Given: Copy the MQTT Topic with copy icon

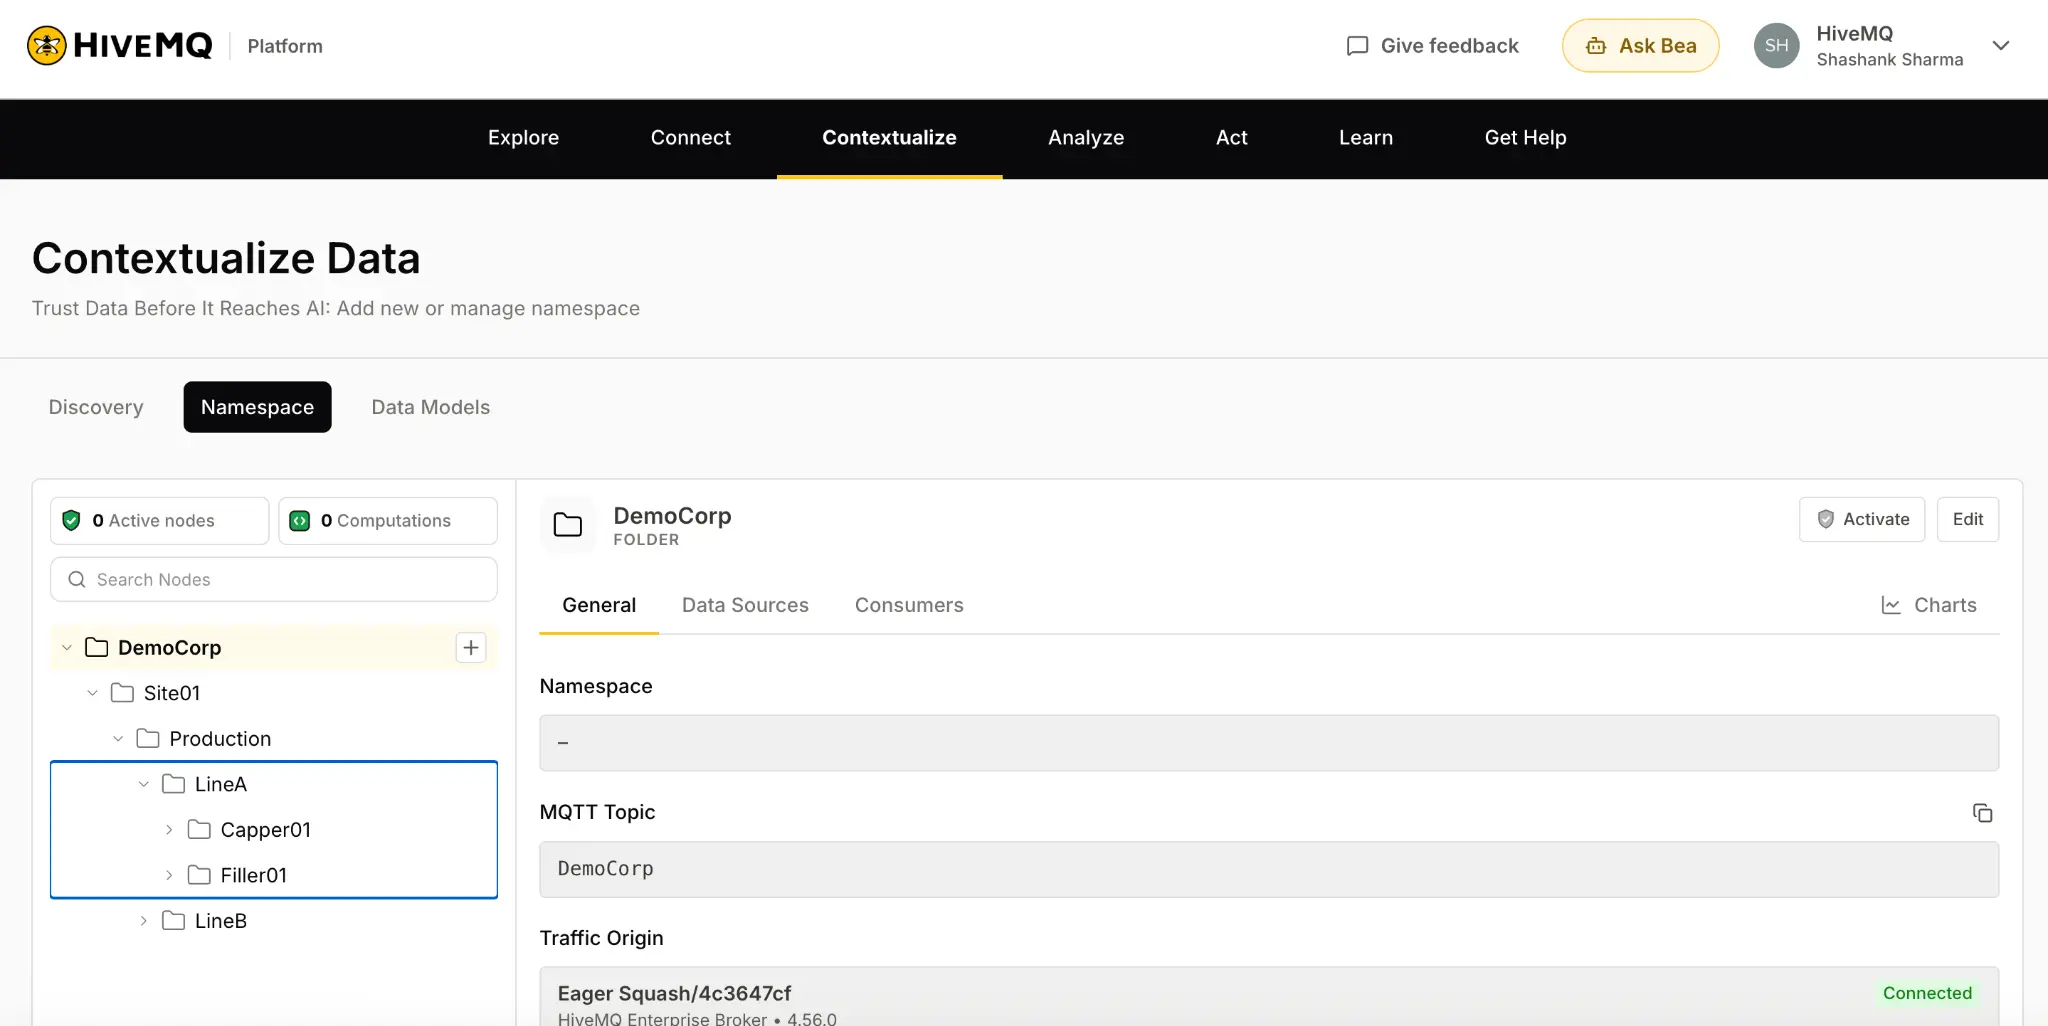Looking at the screenshot, I should 1982,813.
